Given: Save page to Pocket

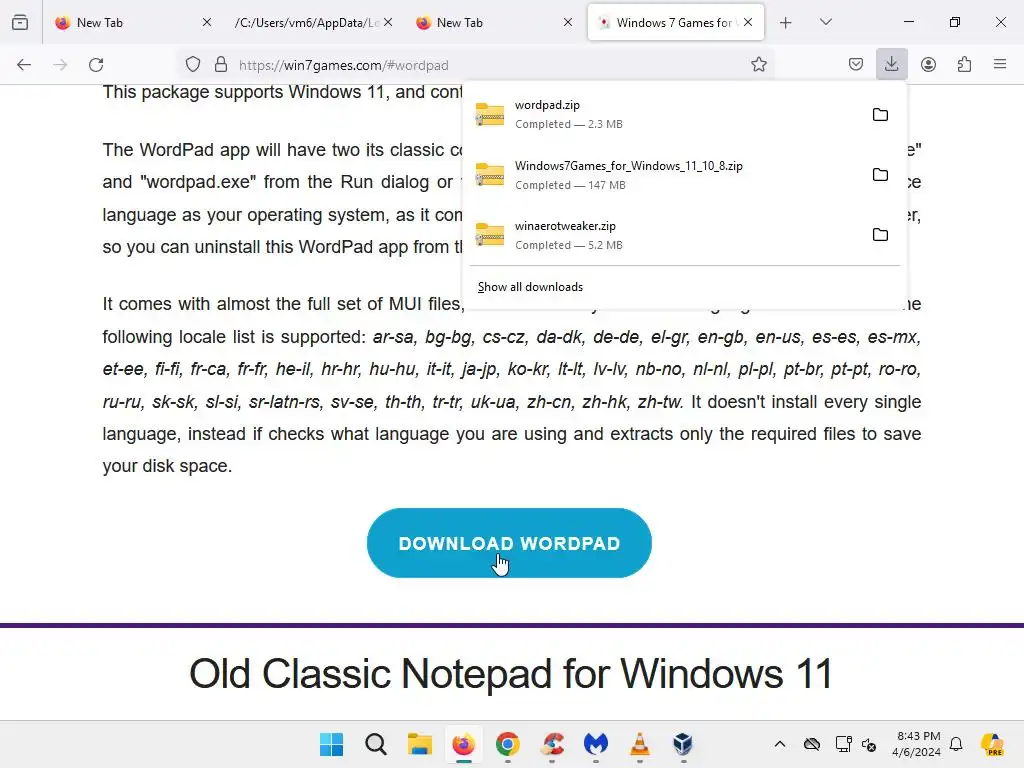Looking at the screenshot, I should [x=856, y=65].
